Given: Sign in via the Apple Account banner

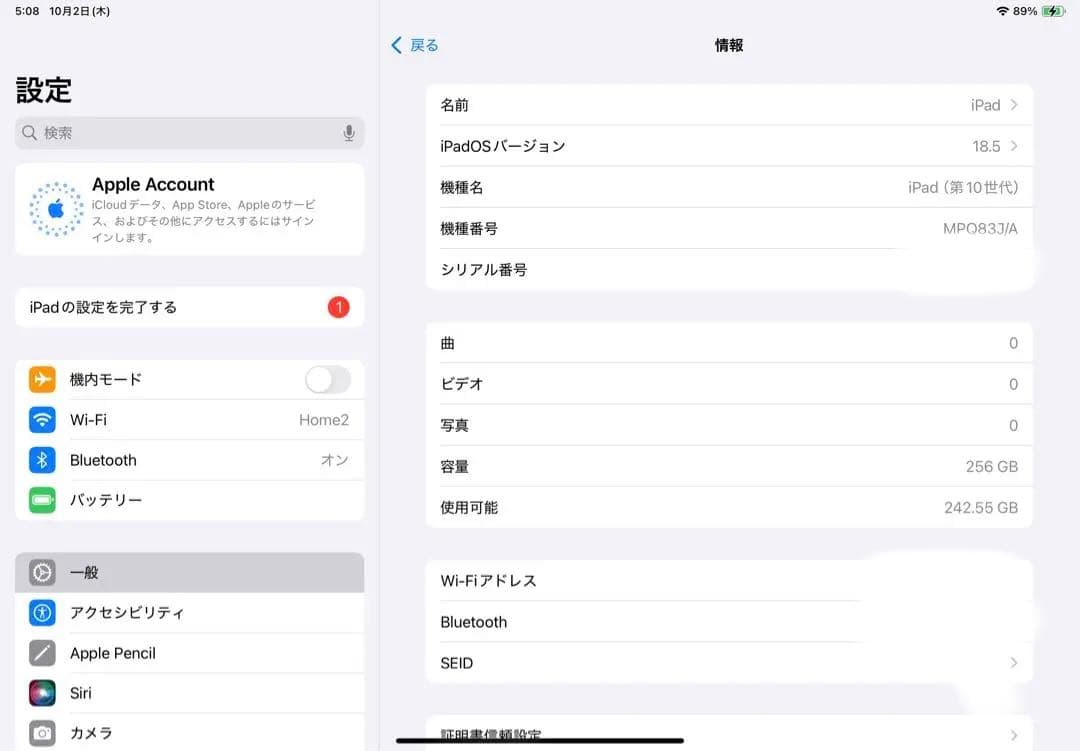Looking at the screenshot, I should tap(190, 207).
